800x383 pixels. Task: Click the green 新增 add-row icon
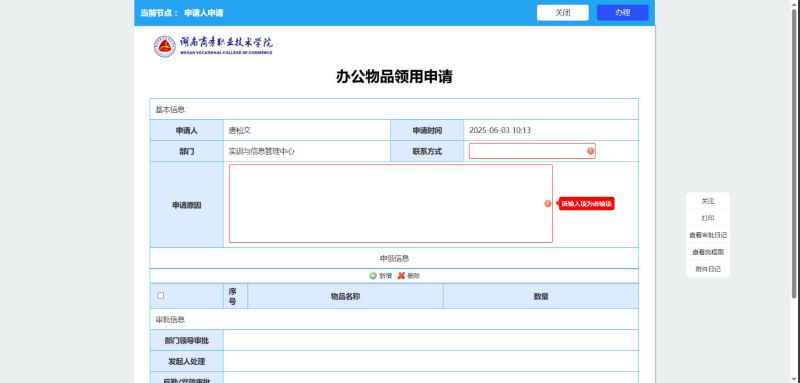(x=372, y=276)
